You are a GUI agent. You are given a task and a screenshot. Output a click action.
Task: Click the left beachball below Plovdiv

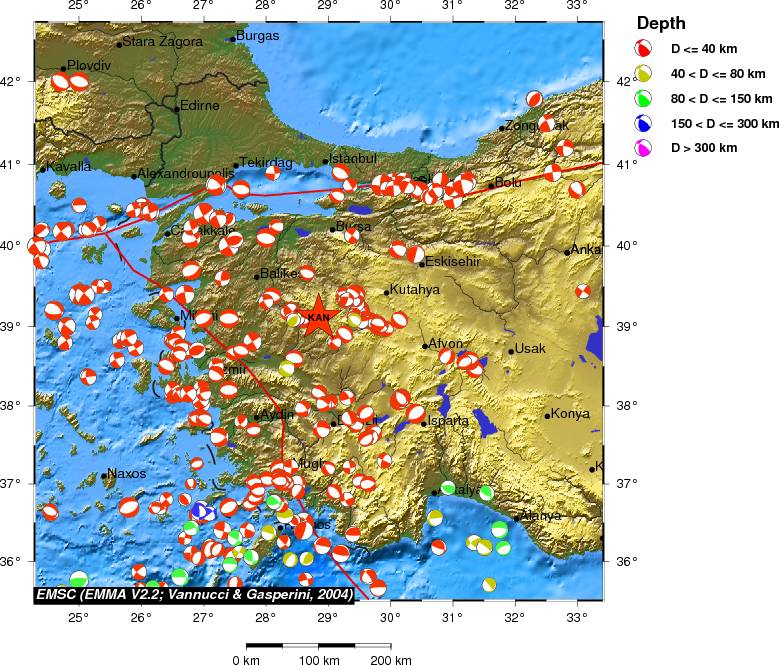[x=61, y=82]
